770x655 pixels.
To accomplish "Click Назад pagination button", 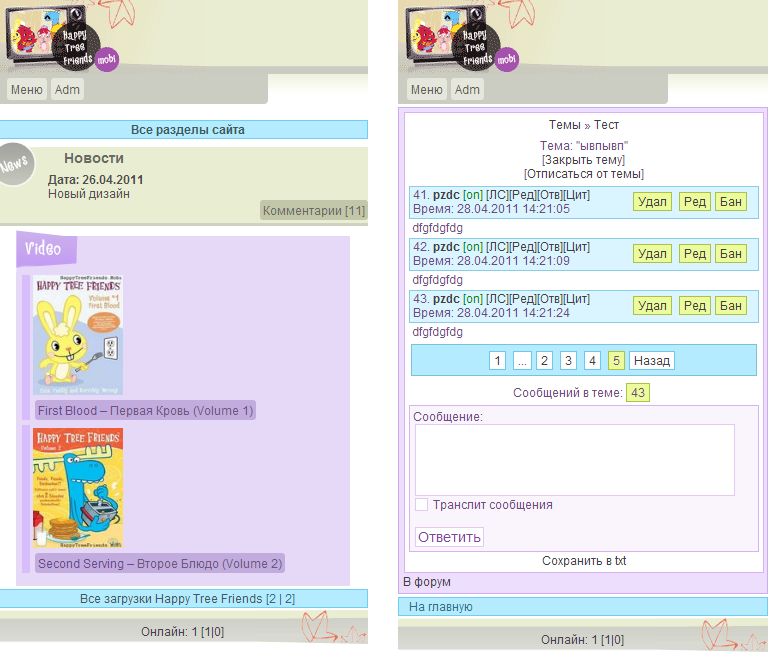I will 652,361.
